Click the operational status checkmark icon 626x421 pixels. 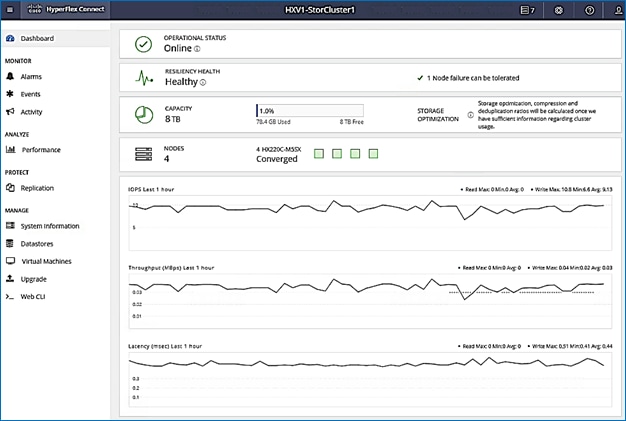(x=143, y=44)
